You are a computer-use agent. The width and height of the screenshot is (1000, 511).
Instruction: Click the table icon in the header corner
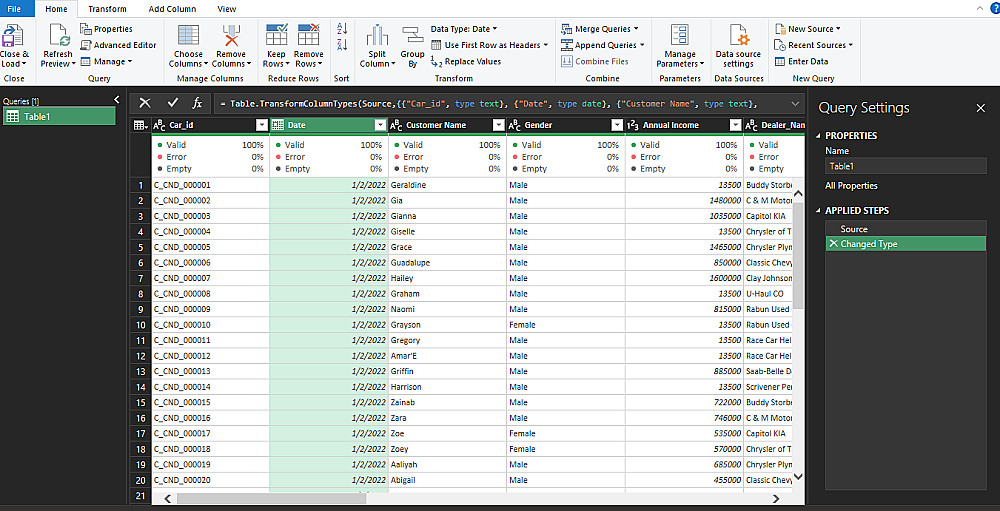141,125
